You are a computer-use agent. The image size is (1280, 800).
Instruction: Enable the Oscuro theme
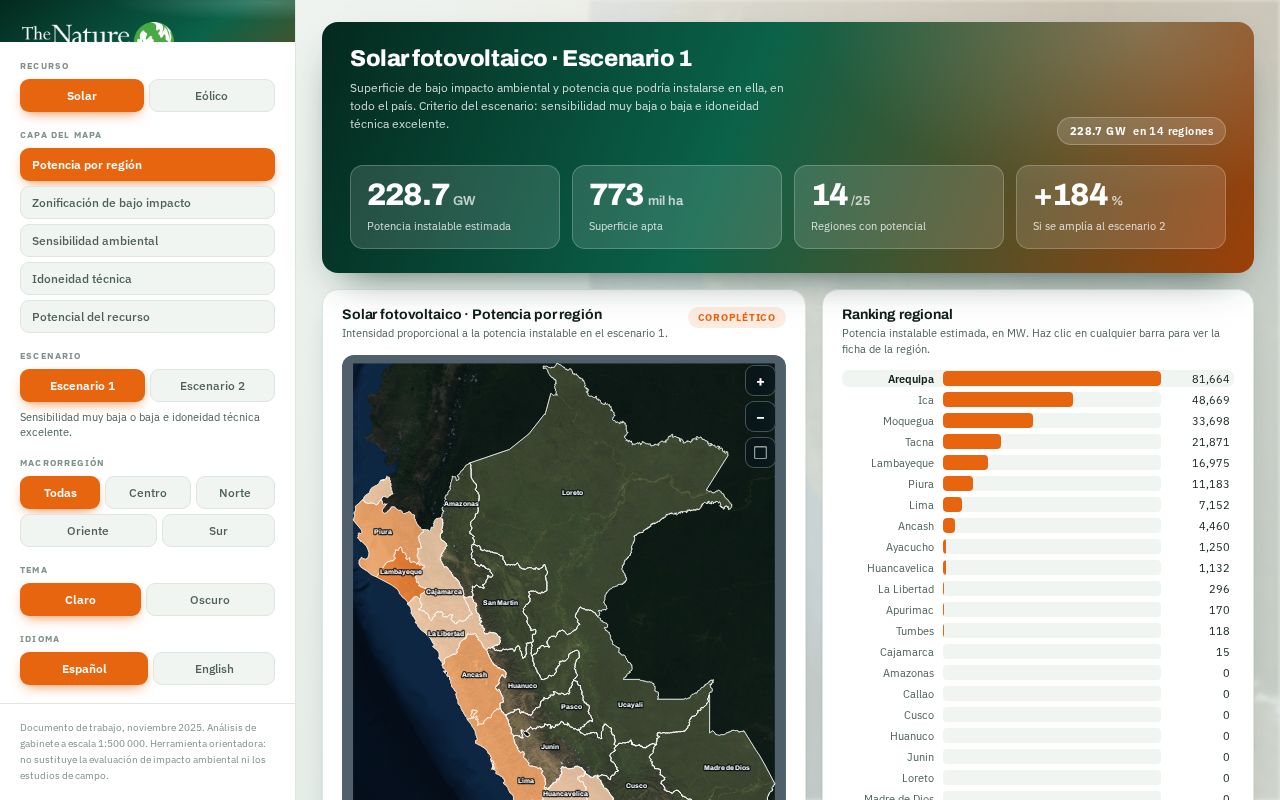click(x=210, y=600)
